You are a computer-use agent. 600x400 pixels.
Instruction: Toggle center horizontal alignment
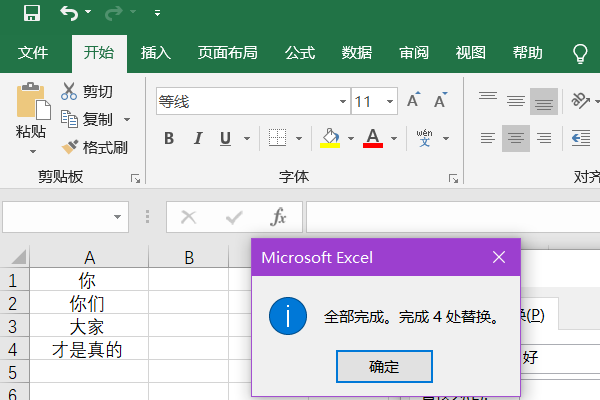(x=515, y=138)
